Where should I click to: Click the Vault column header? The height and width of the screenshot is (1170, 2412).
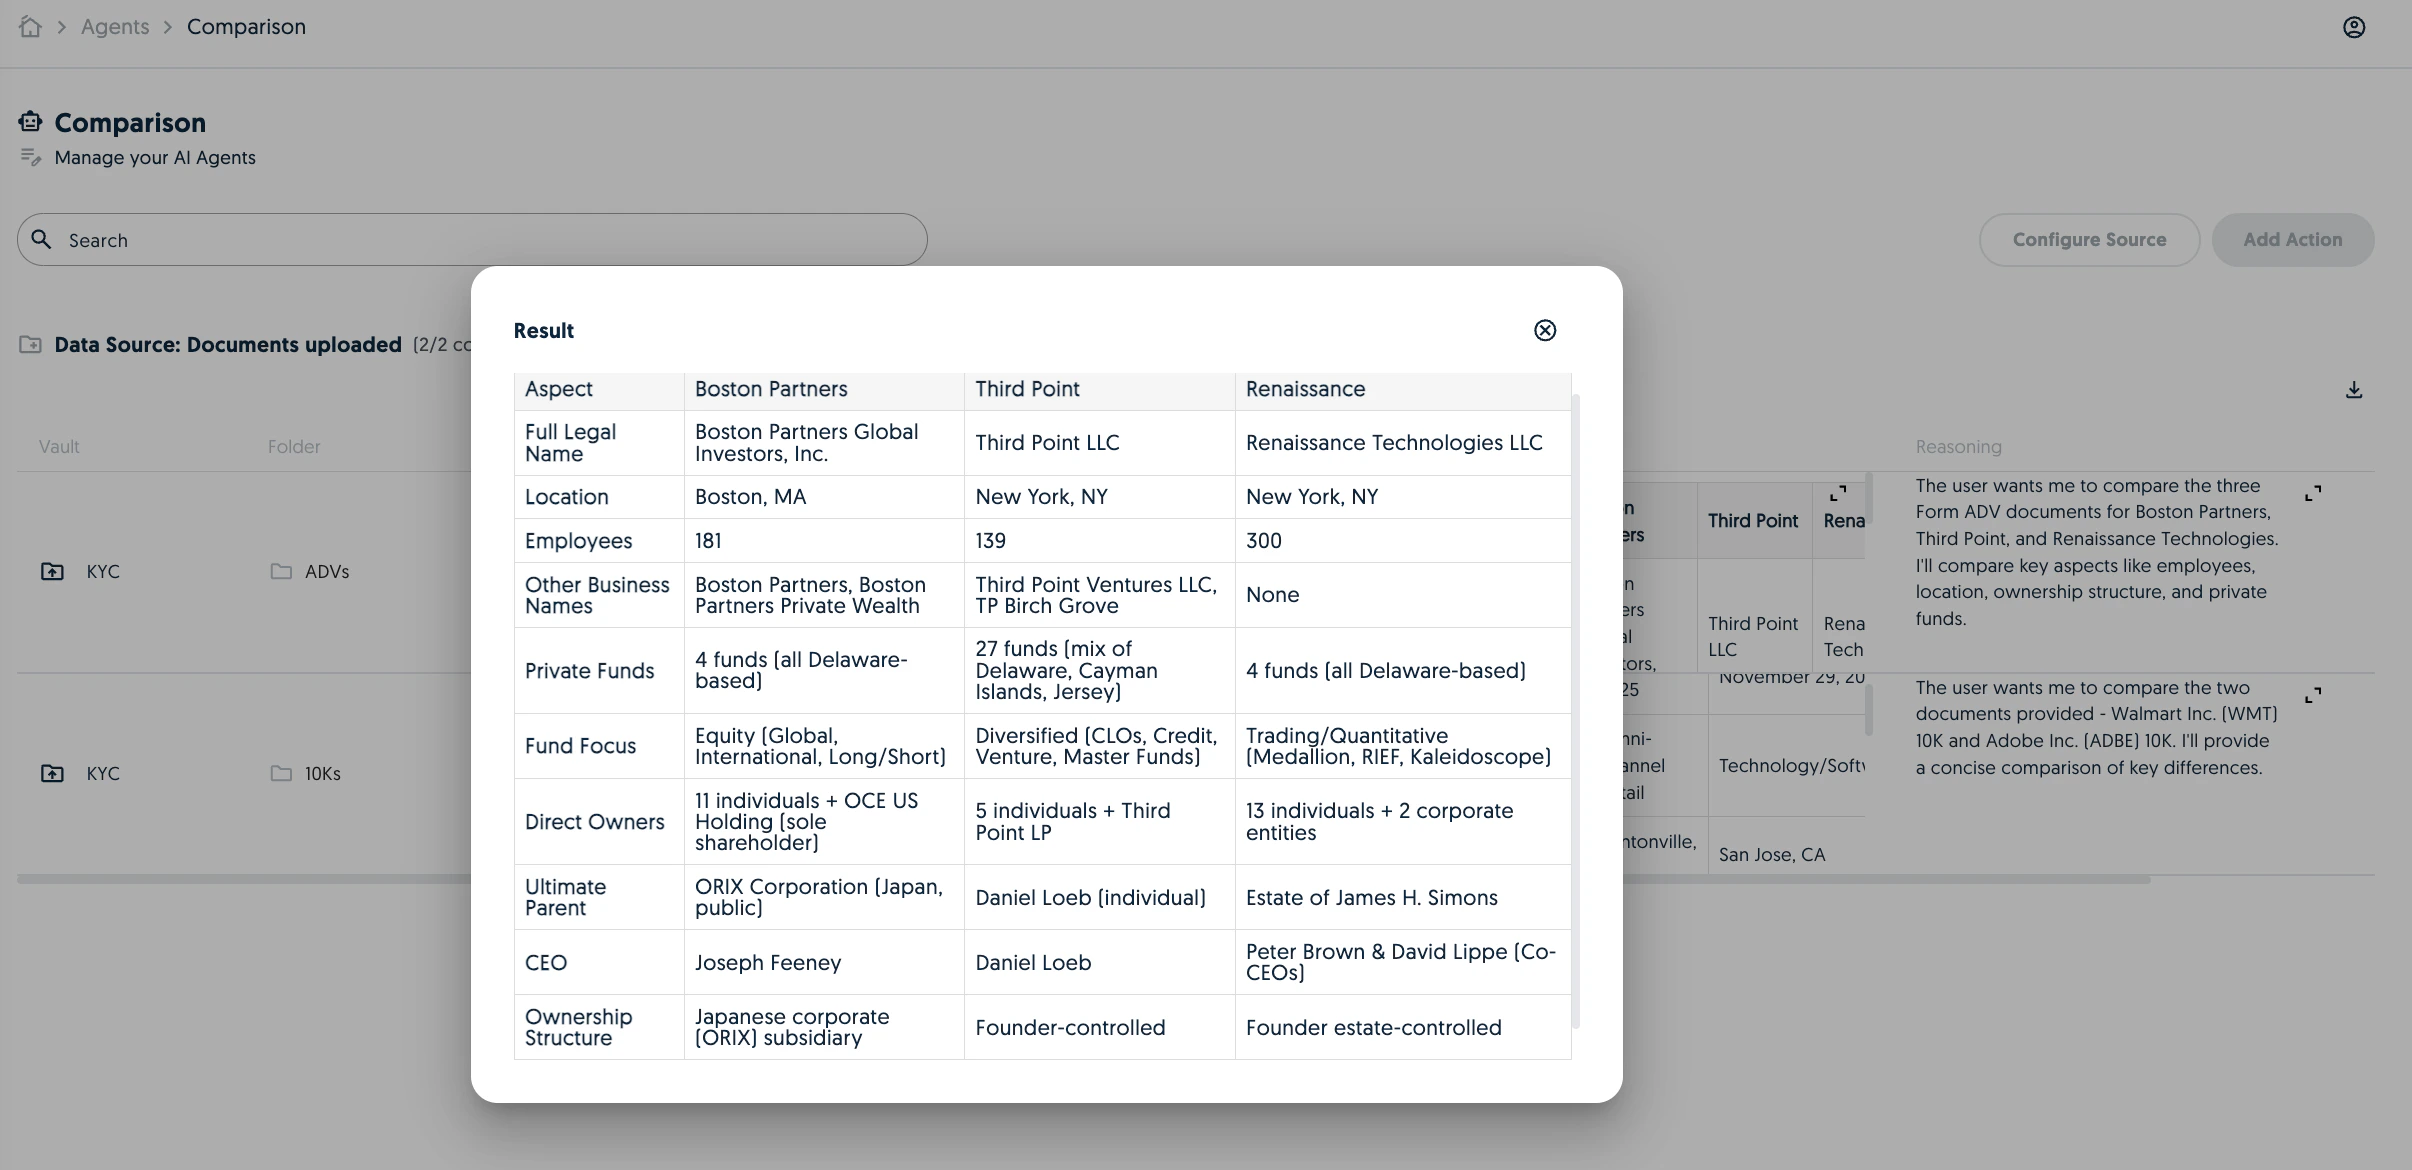(59, 447)
